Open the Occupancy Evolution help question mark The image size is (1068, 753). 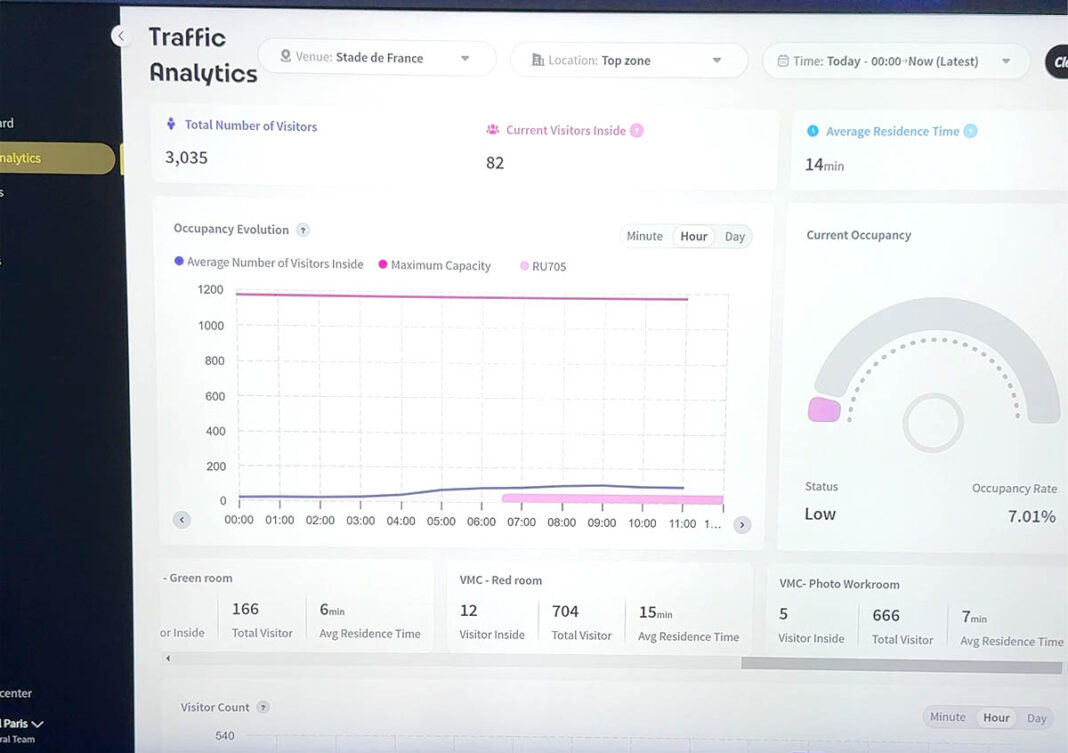[x=304, y=229]
